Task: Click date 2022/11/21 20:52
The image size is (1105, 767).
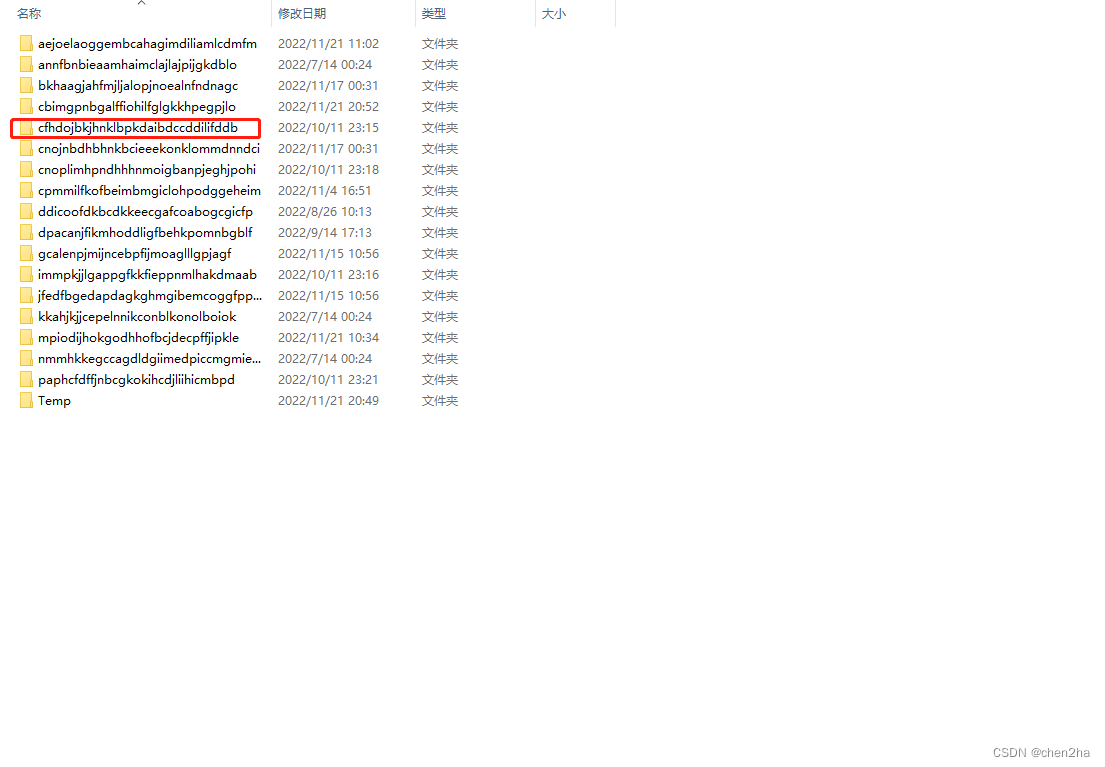Action: (328, 106)
